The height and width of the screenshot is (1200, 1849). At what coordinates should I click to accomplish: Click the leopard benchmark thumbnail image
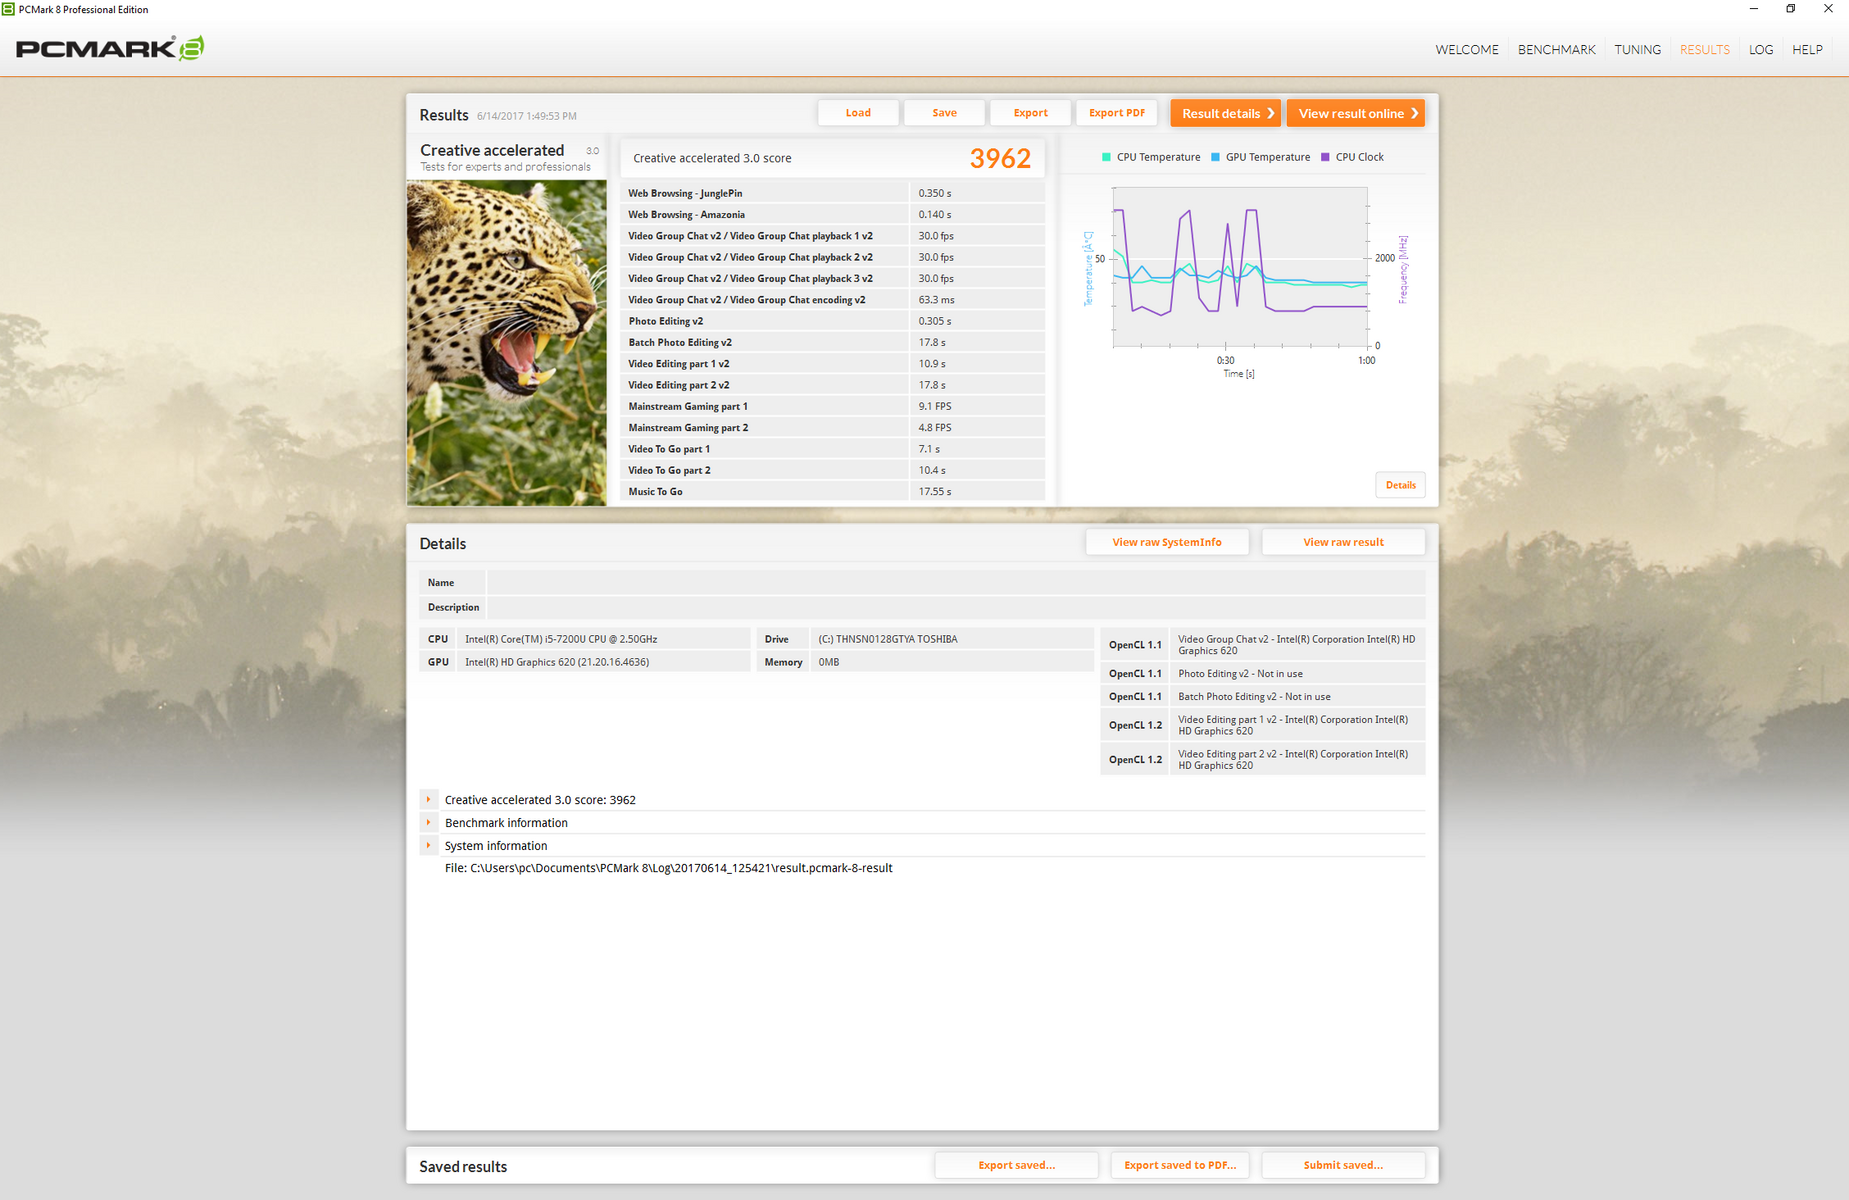tap(506, 342)
